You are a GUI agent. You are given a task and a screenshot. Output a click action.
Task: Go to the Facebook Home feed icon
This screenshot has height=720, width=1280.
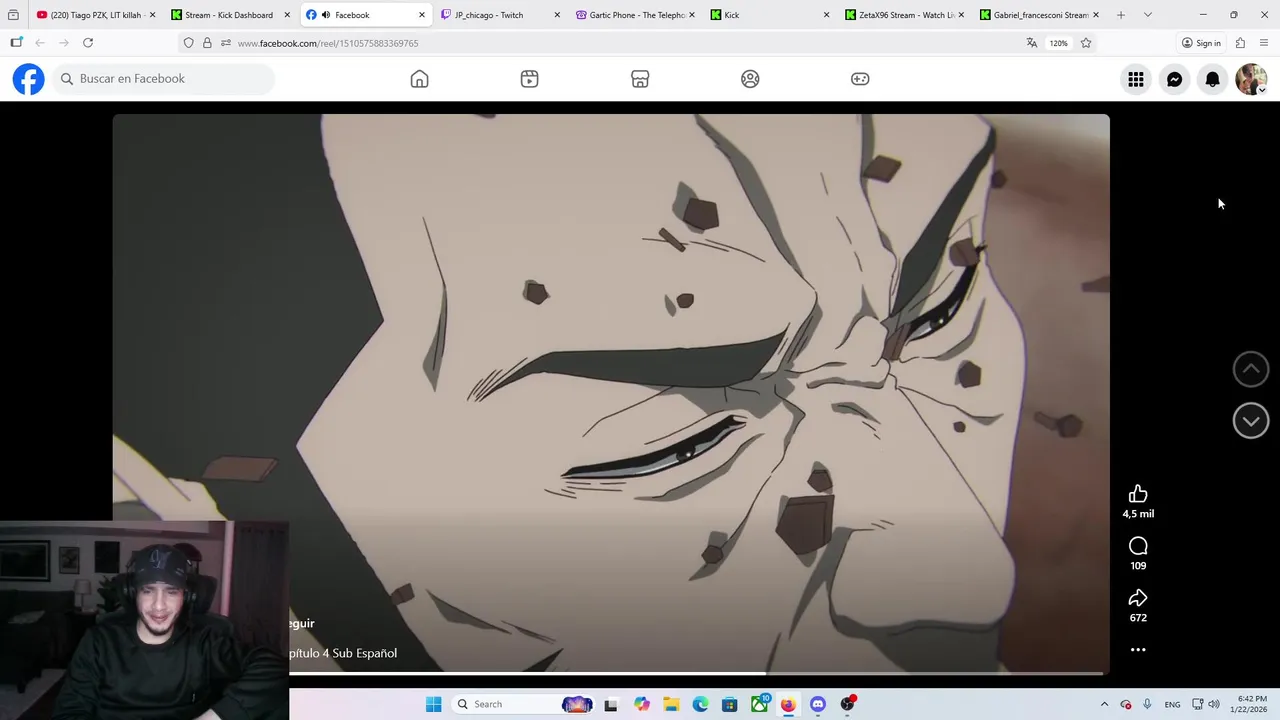pos(419,79)
